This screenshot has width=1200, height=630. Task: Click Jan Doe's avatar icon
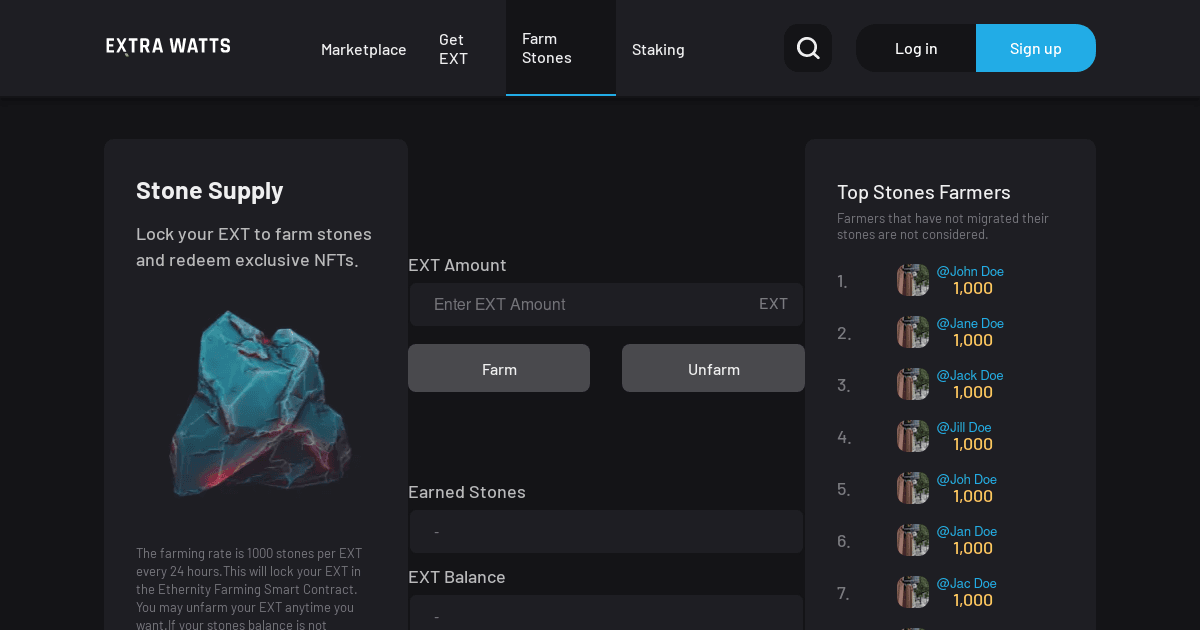[912, 540]
